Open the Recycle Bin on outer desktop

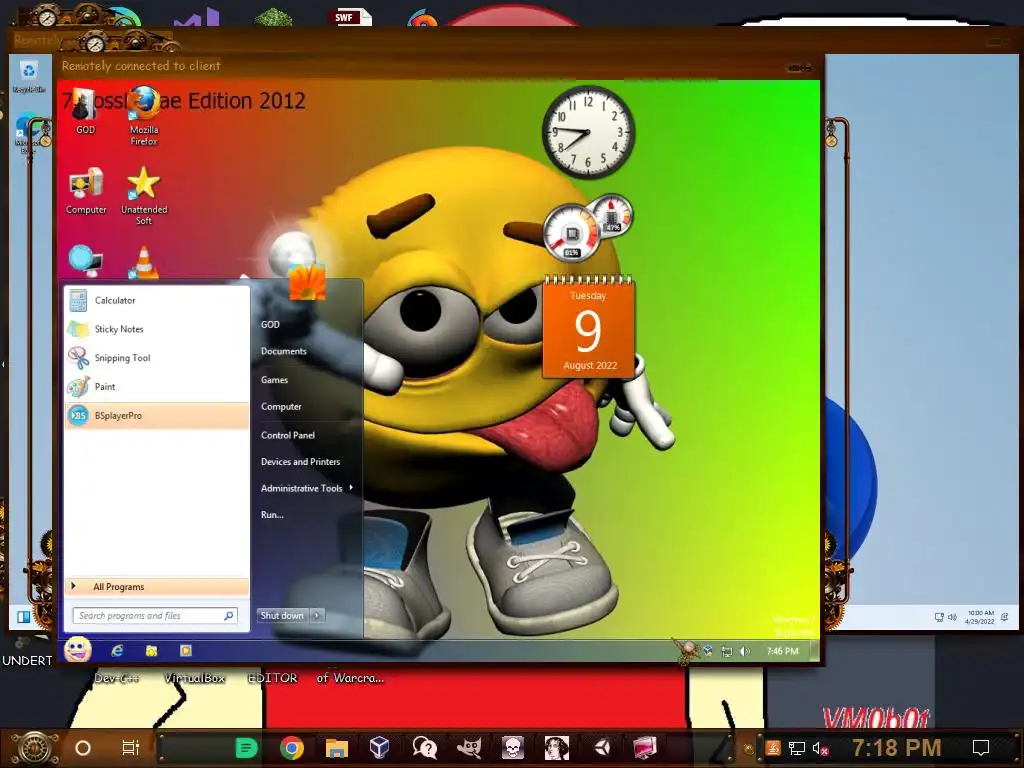tap(29, 76)
